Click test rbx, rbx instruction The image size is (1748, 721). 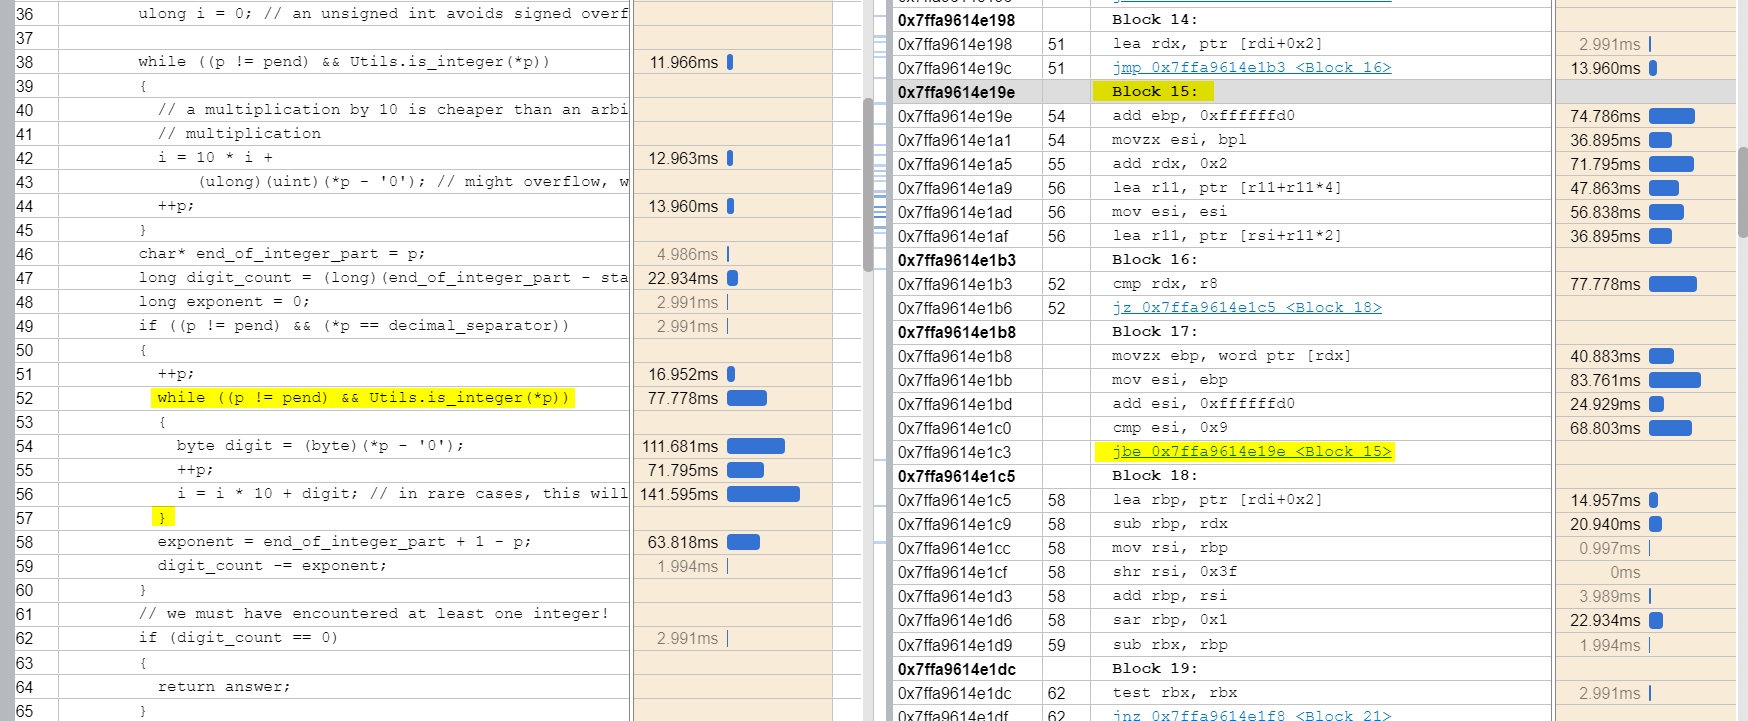[x=1175, y=693]
